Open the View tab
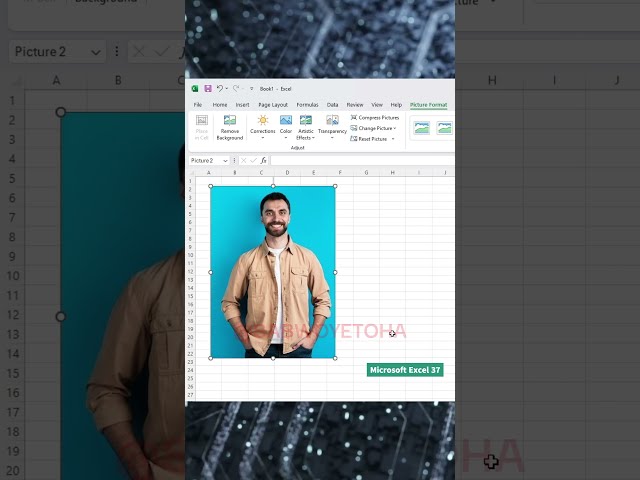This screenshot has width=640, height=480. (377, 105)
